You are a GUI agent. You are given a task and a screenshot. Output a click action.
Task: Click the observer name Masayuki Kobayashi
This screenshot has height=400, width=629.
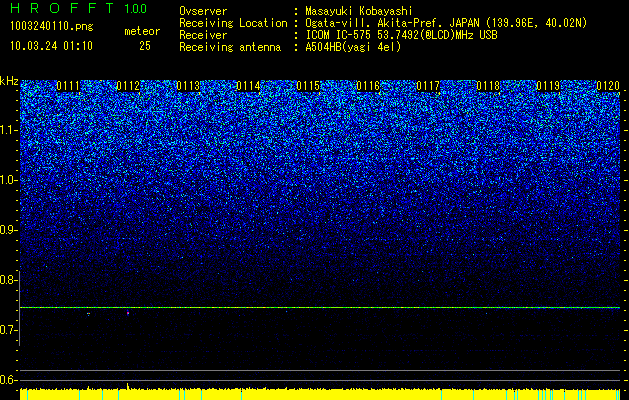coord(358,12)
